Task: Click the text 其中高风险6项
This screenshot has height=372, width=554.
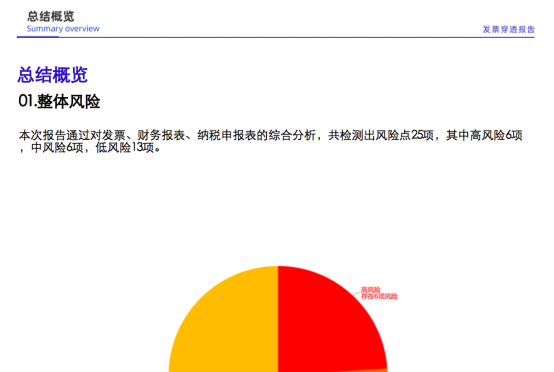Action: [x=484, y=135]
